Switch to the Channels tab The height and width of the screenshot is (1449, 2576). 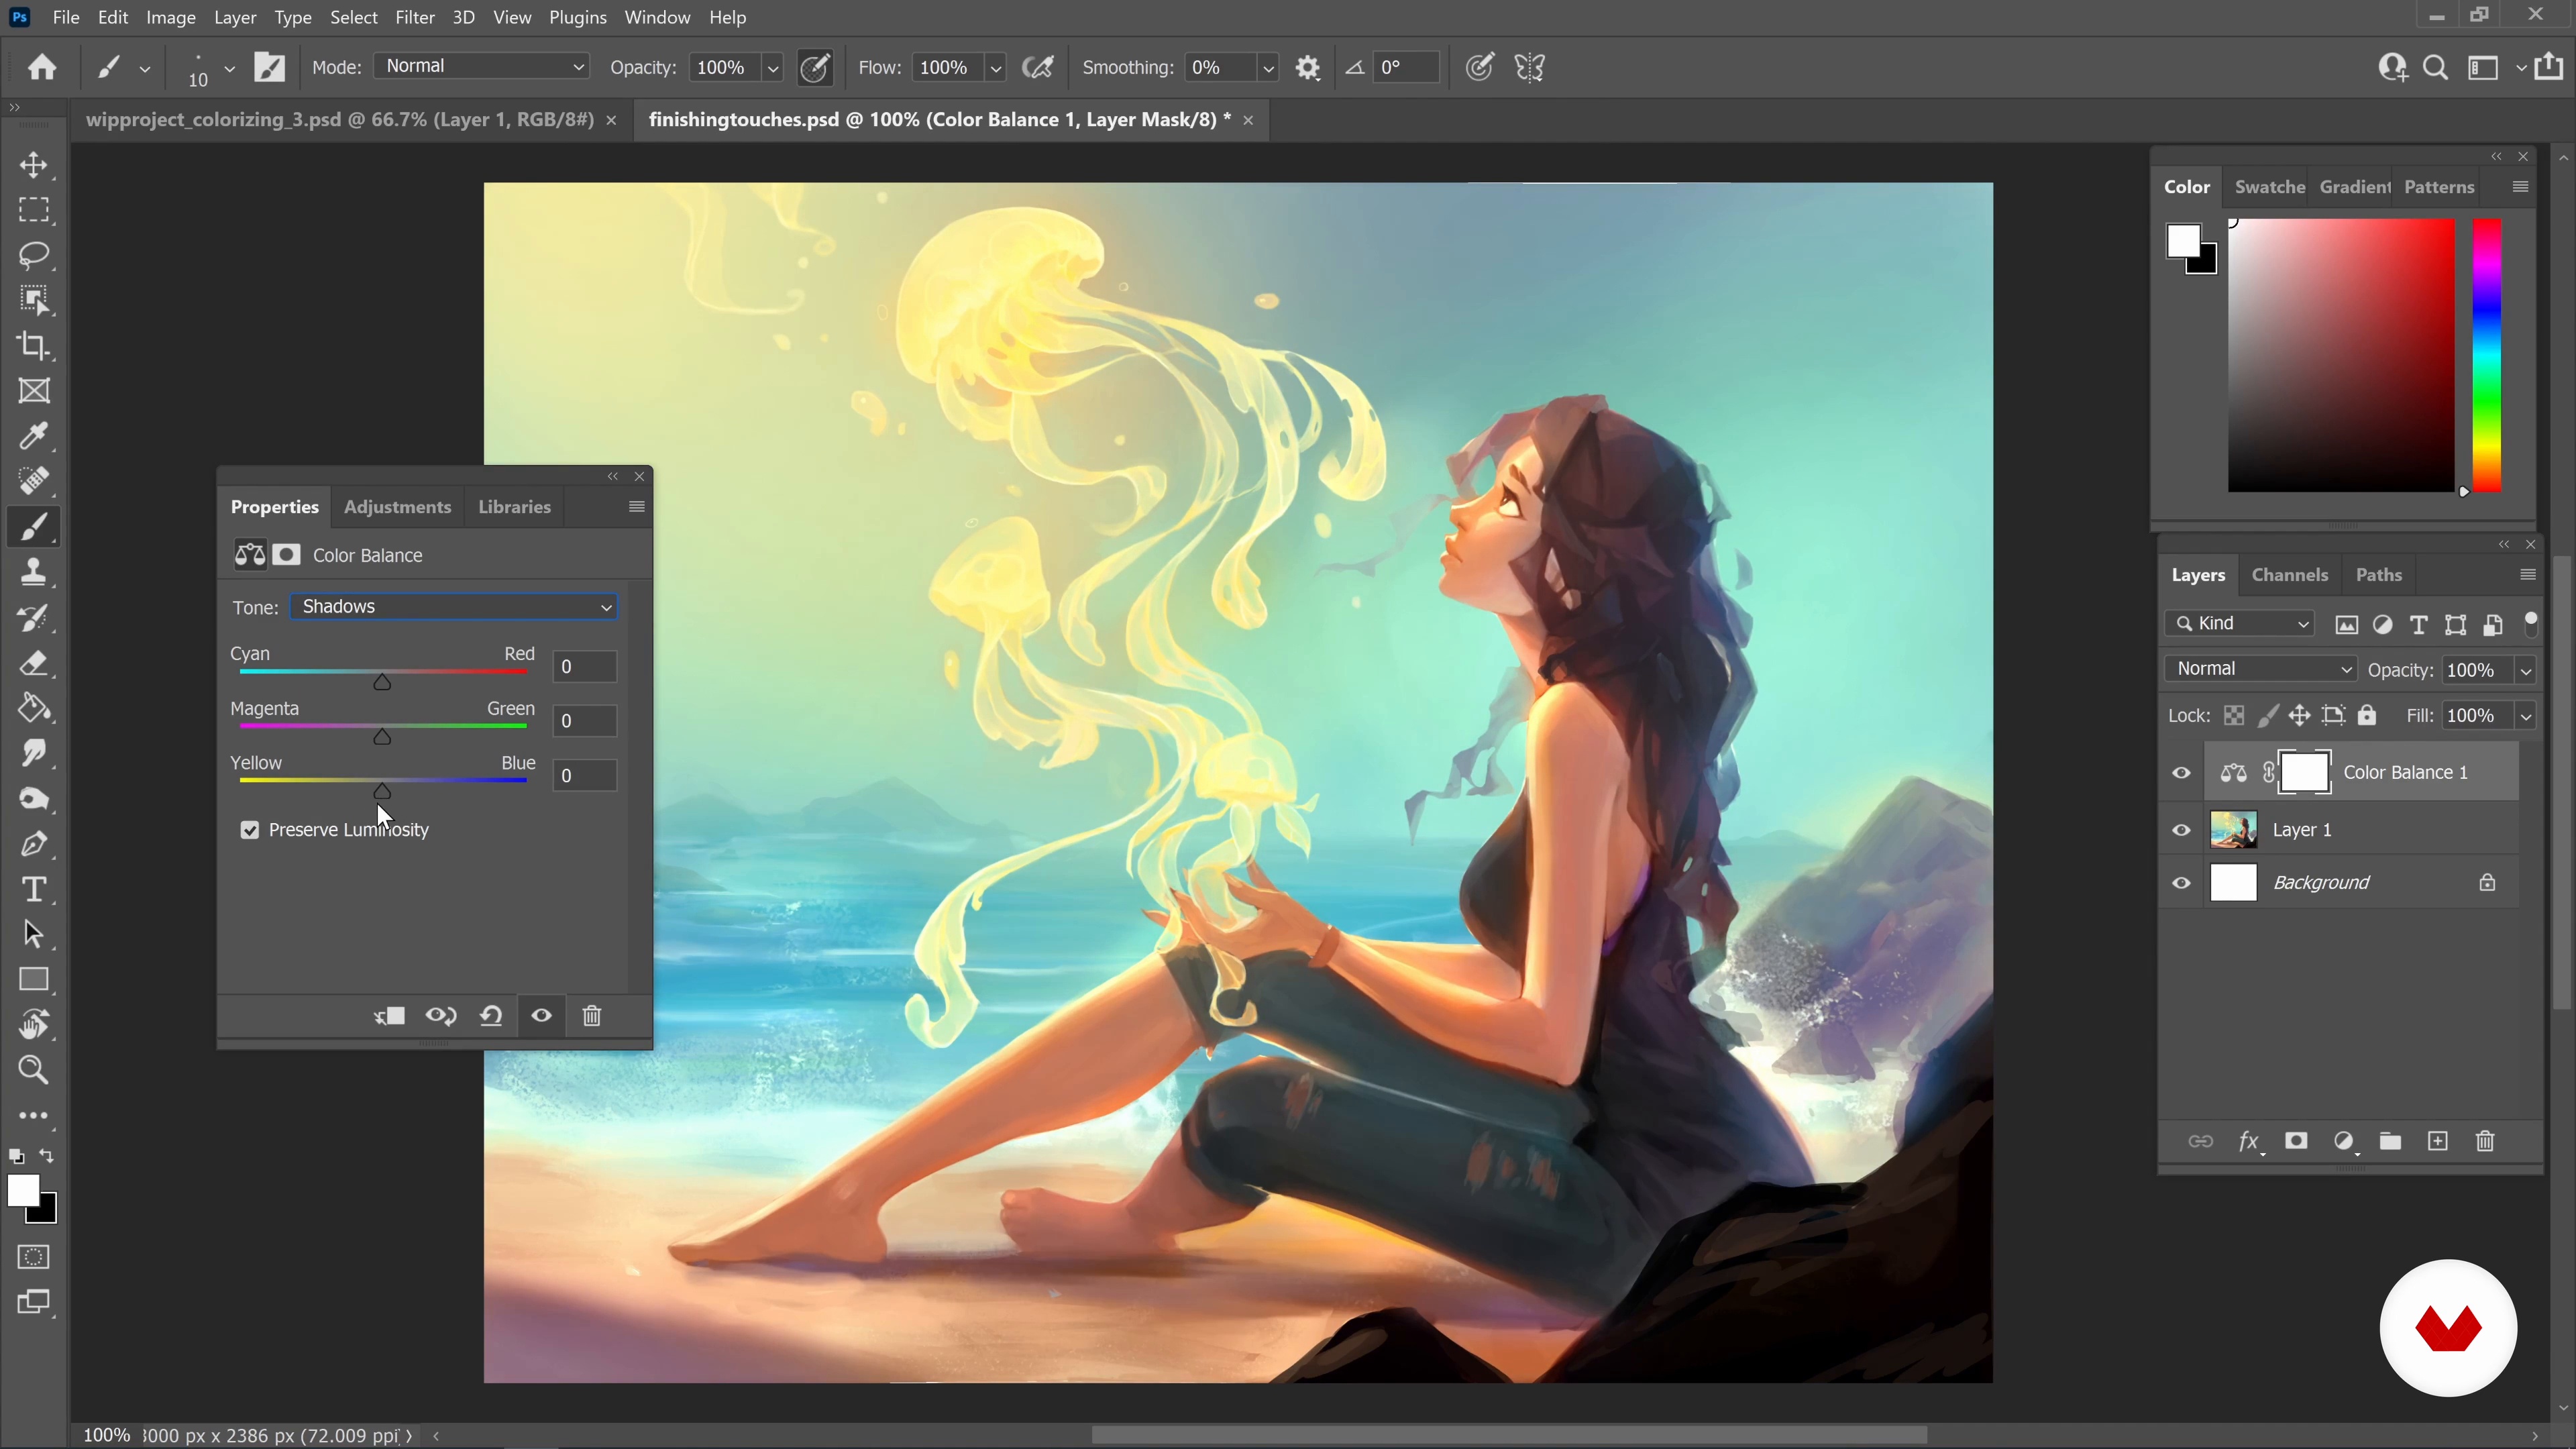pyautogui.click(x=2289, y=575)
